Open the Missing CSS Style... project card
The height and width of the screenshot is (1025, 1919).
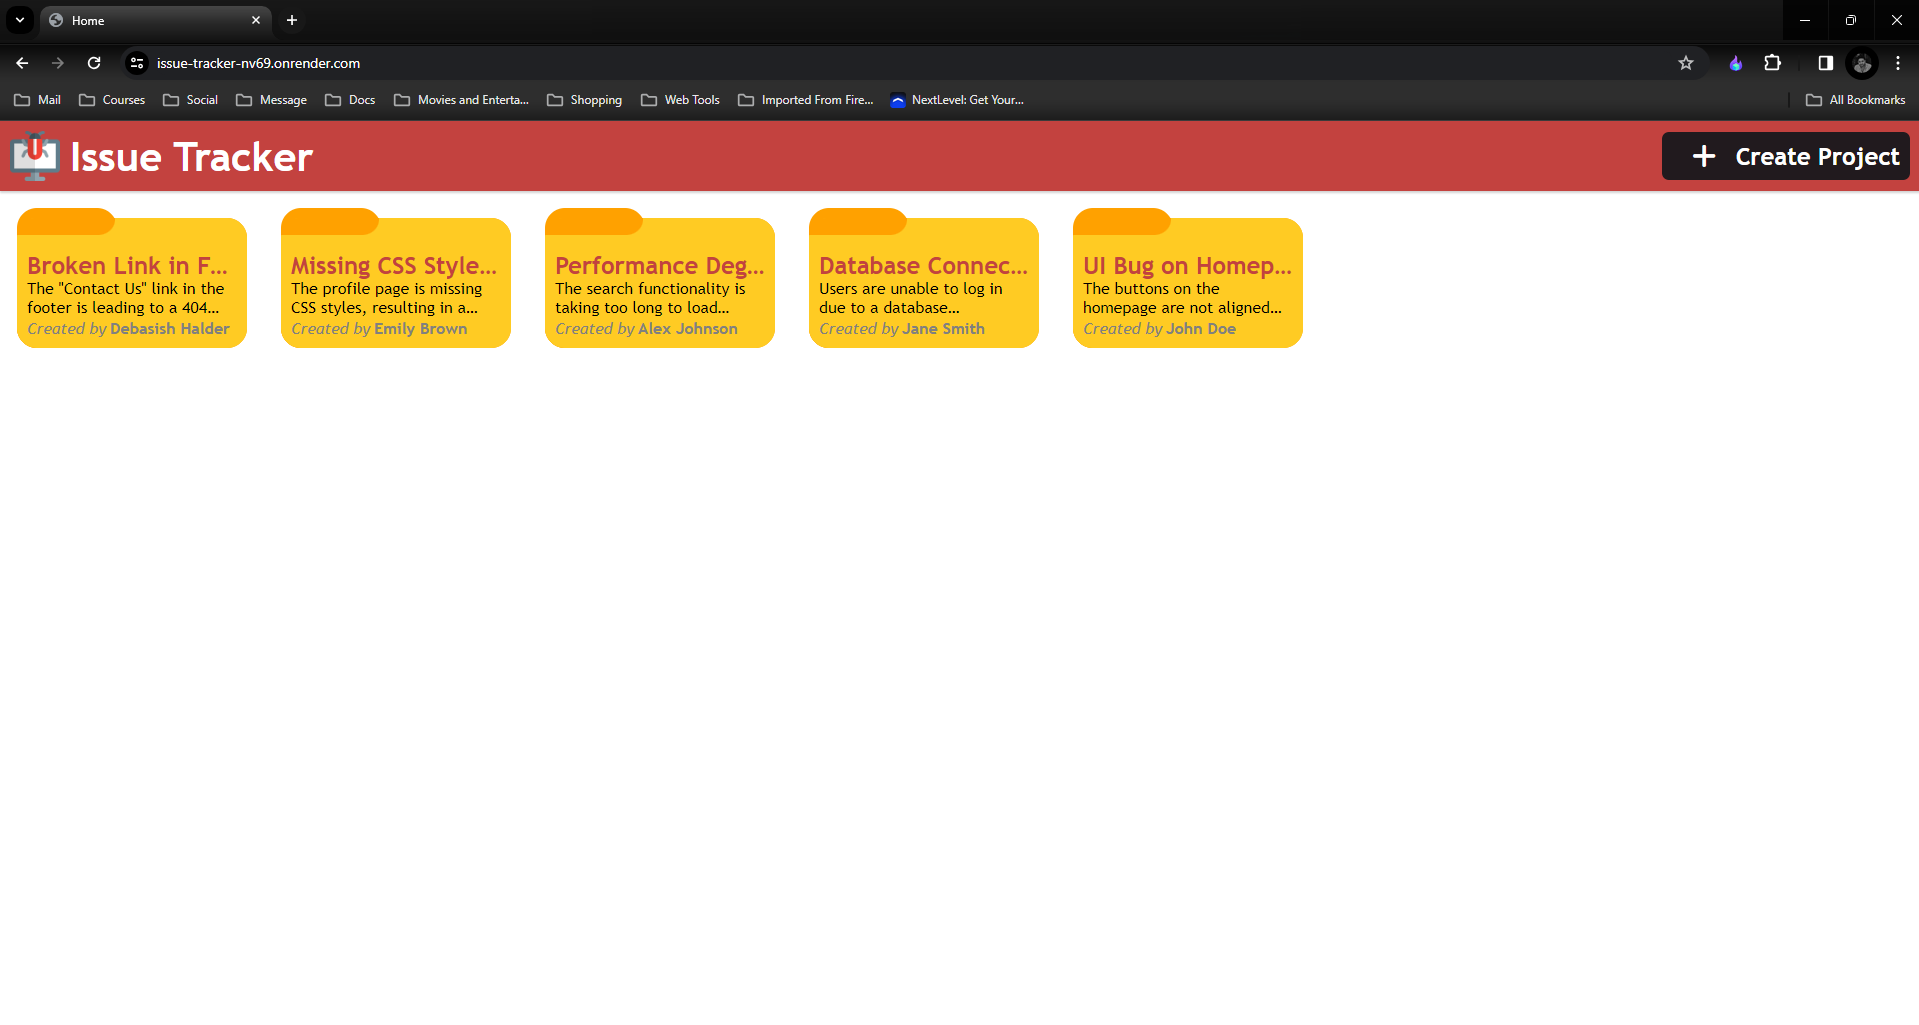396,278
